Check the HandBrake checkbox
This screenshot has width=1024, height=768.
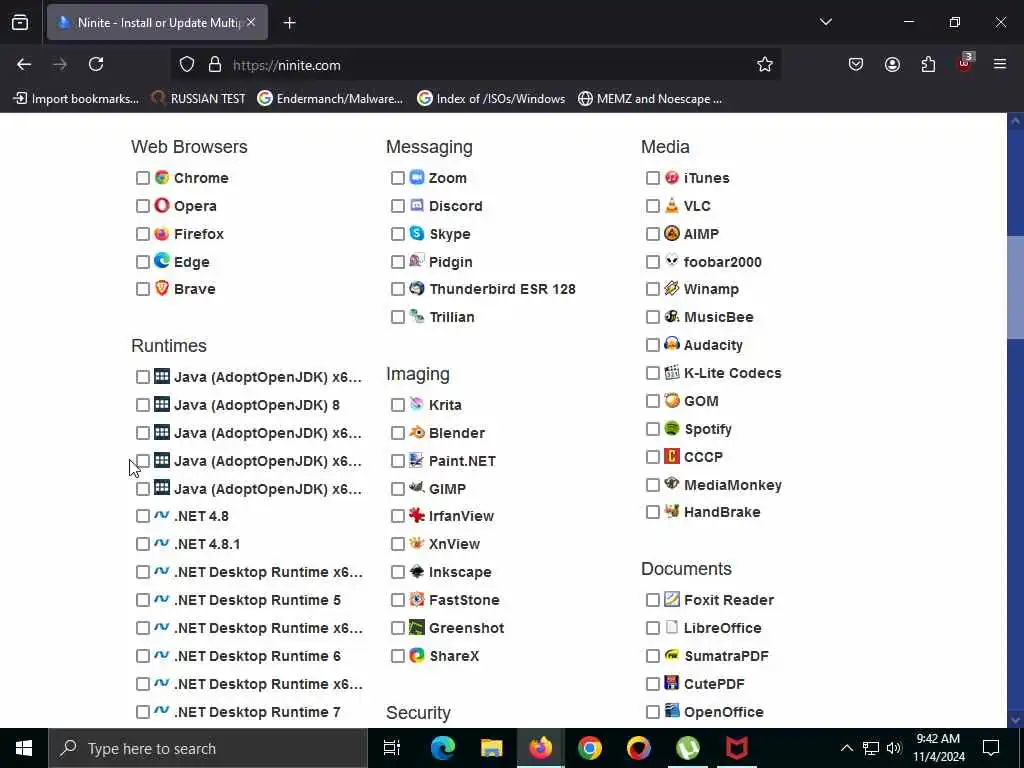coord(652,513)
